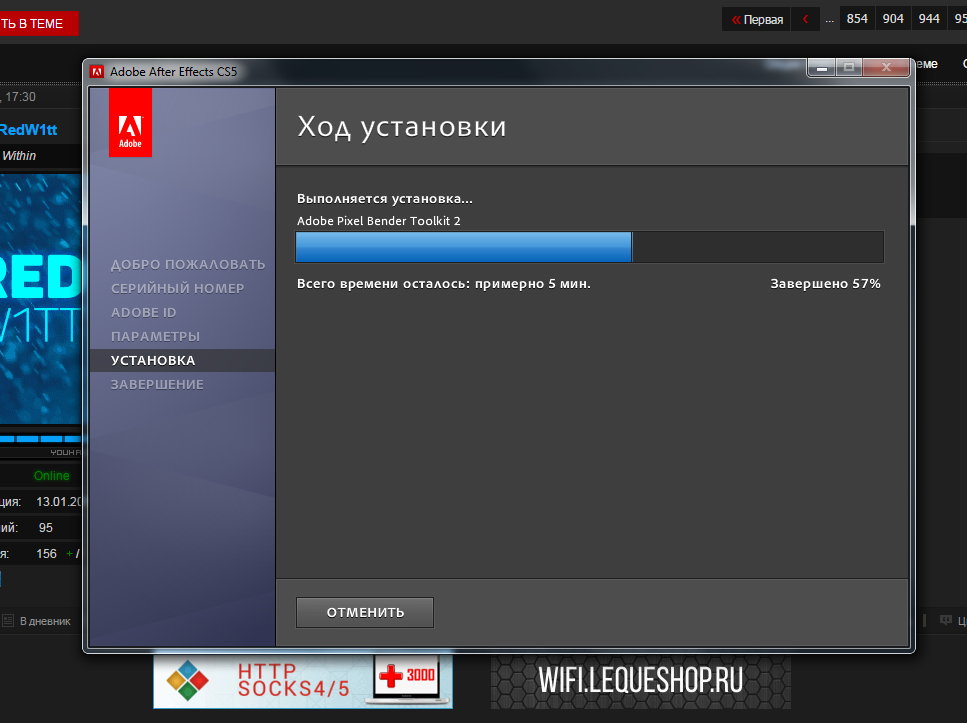This screenshot has width=967, height=723.
Task: Open the WIFI.LEQUESHOP.RU banner ad
Action: point(641,681)
